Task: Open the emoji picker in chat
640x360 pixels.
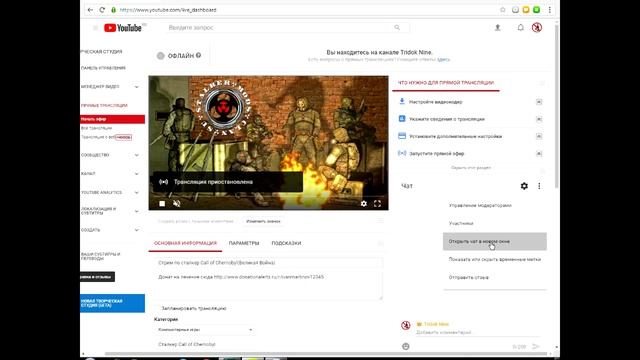Action: pos(406,346)
